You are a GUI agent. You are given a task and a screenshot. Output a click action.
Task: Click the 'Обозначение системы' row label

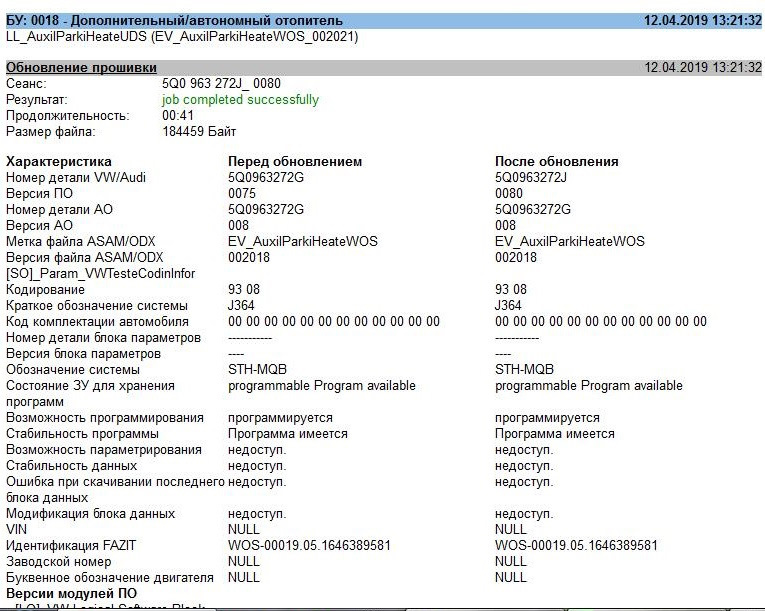[x=73, y=370]
